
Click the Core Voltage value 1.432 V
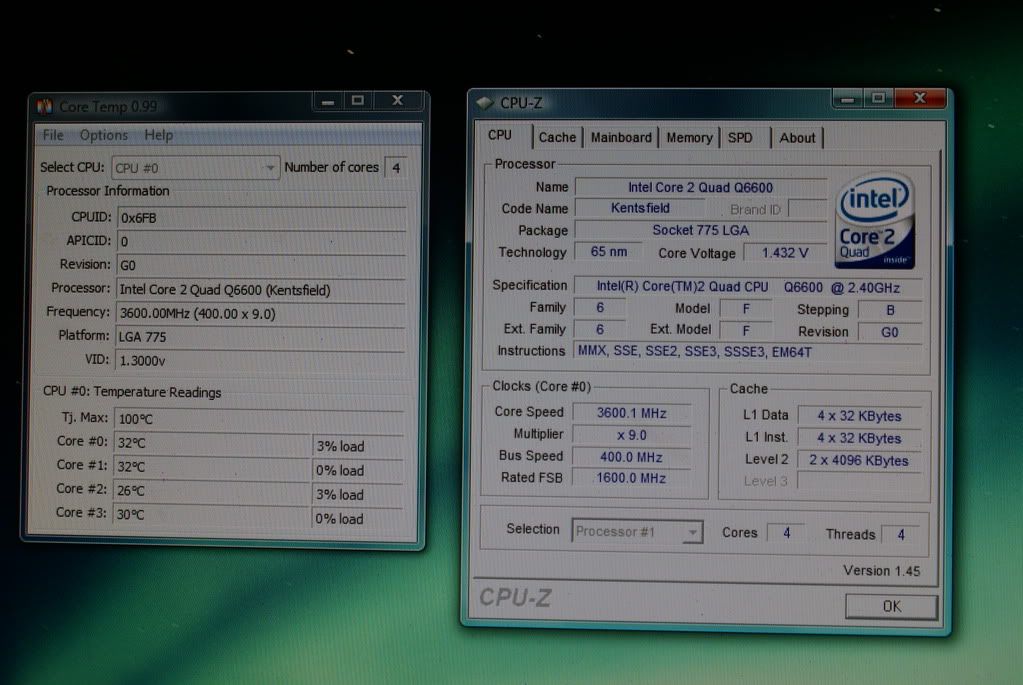coord(785,253)
